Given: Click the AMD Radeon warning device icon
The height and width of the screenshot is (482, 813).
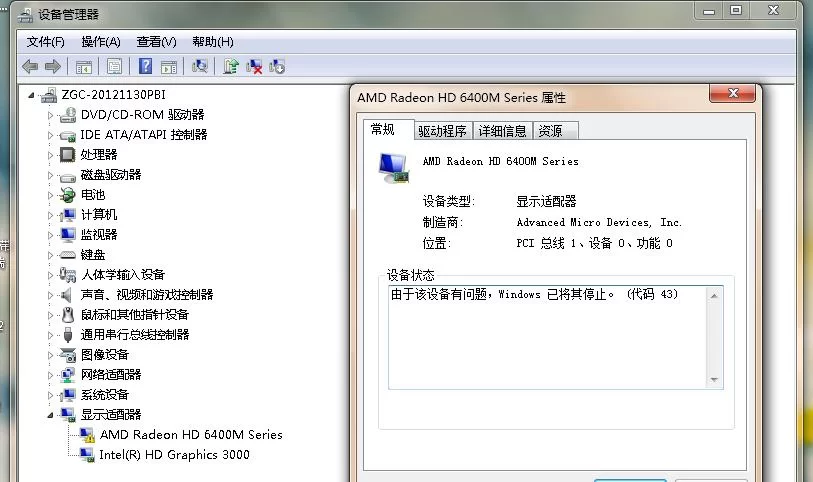Looking at the screenshot, I should pyautogui.click(x=87, y=435).
